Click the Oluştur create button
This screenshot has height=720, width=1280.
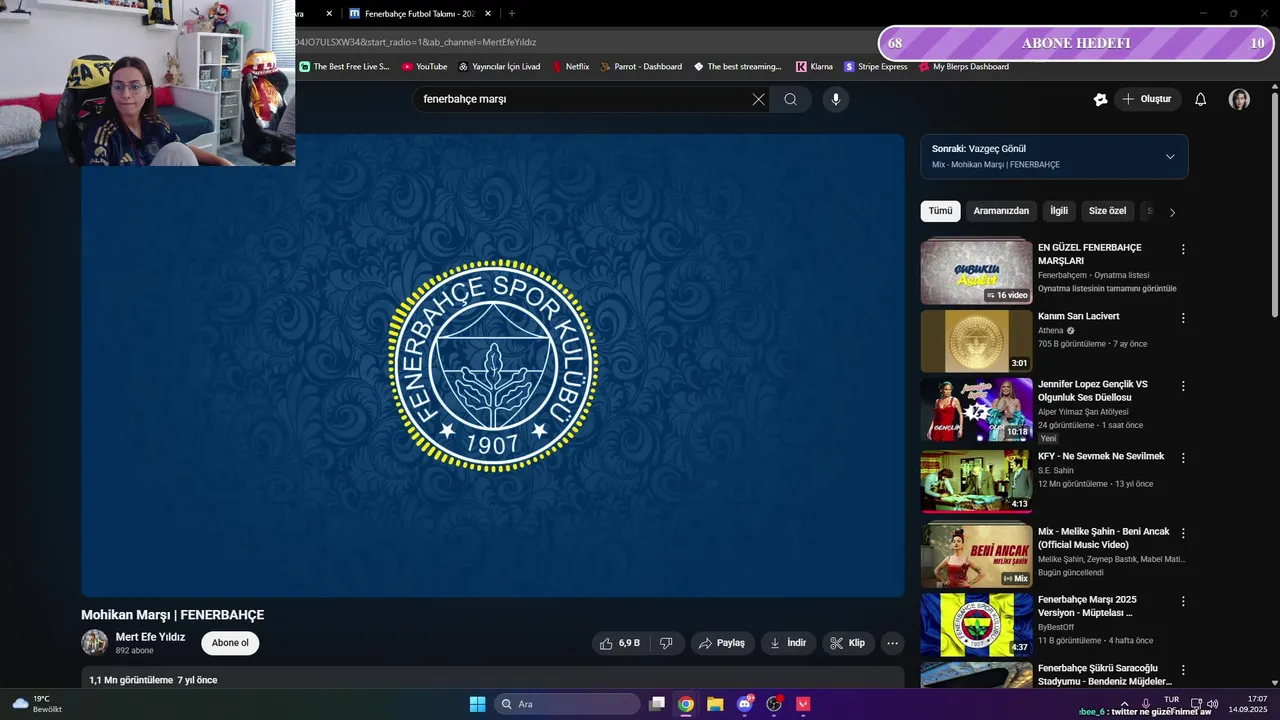coord(1147,99)
